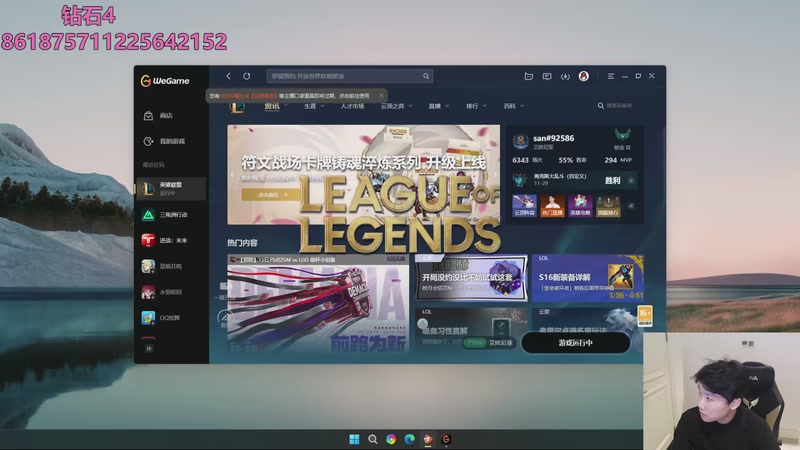Open the 开局没约没比不妨试试这套 card
This screenshot has width=800, height=450.
(471, 278)
